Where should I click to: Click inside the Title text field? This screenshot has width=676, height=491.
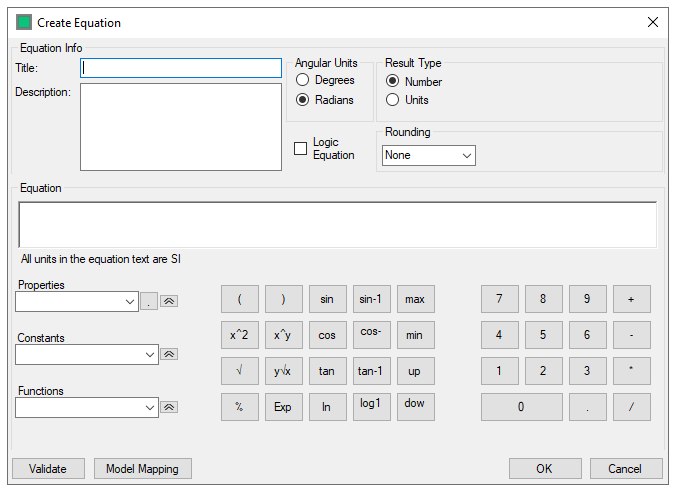pyautogui.click(x=181, y=68)
